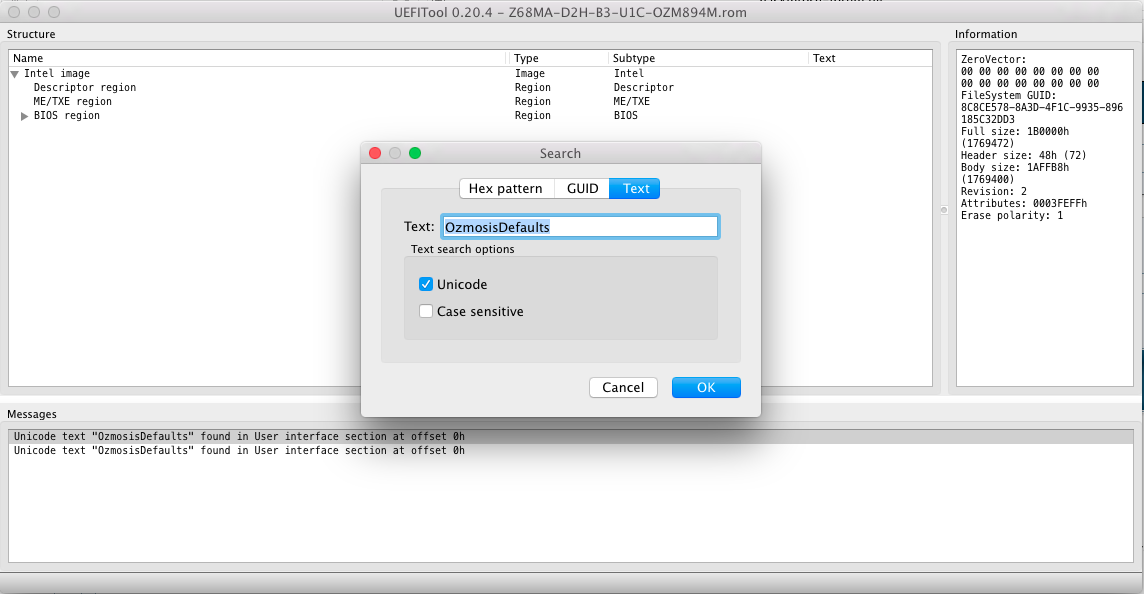Switch to the GUID search tab
The width and height of the screenshot is (1144, 594).
582,188
